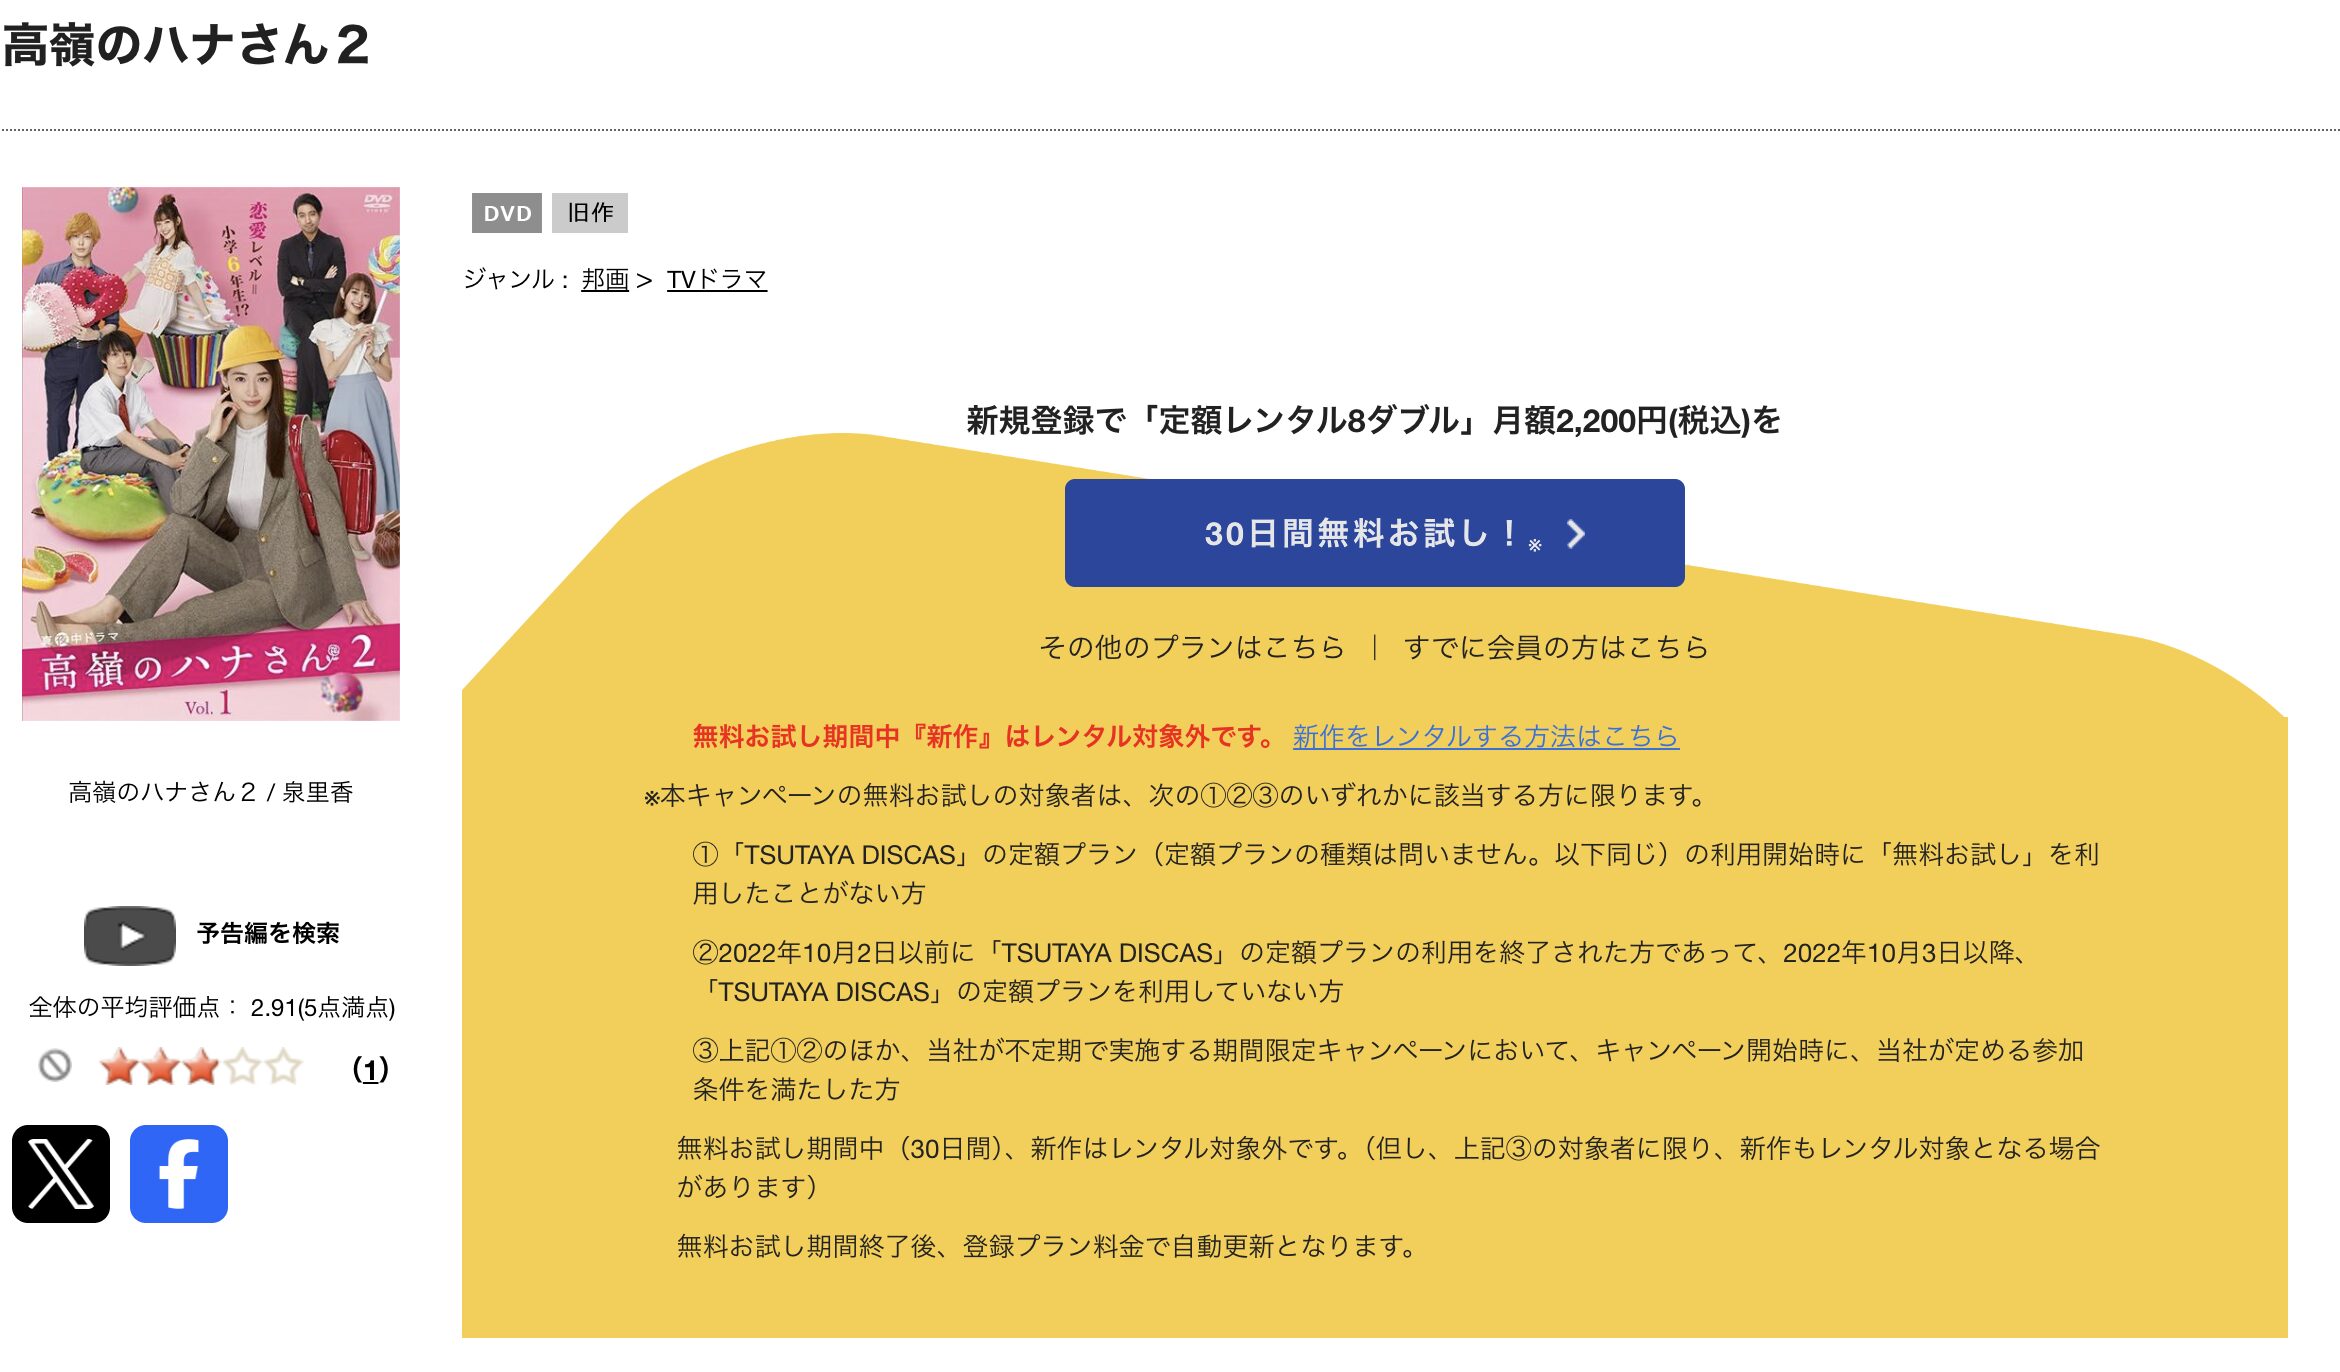Click 予告編を検索 text
The width and height of the screenshot is (2340, 1372).
pyautogui.click(x=268, y=933)
